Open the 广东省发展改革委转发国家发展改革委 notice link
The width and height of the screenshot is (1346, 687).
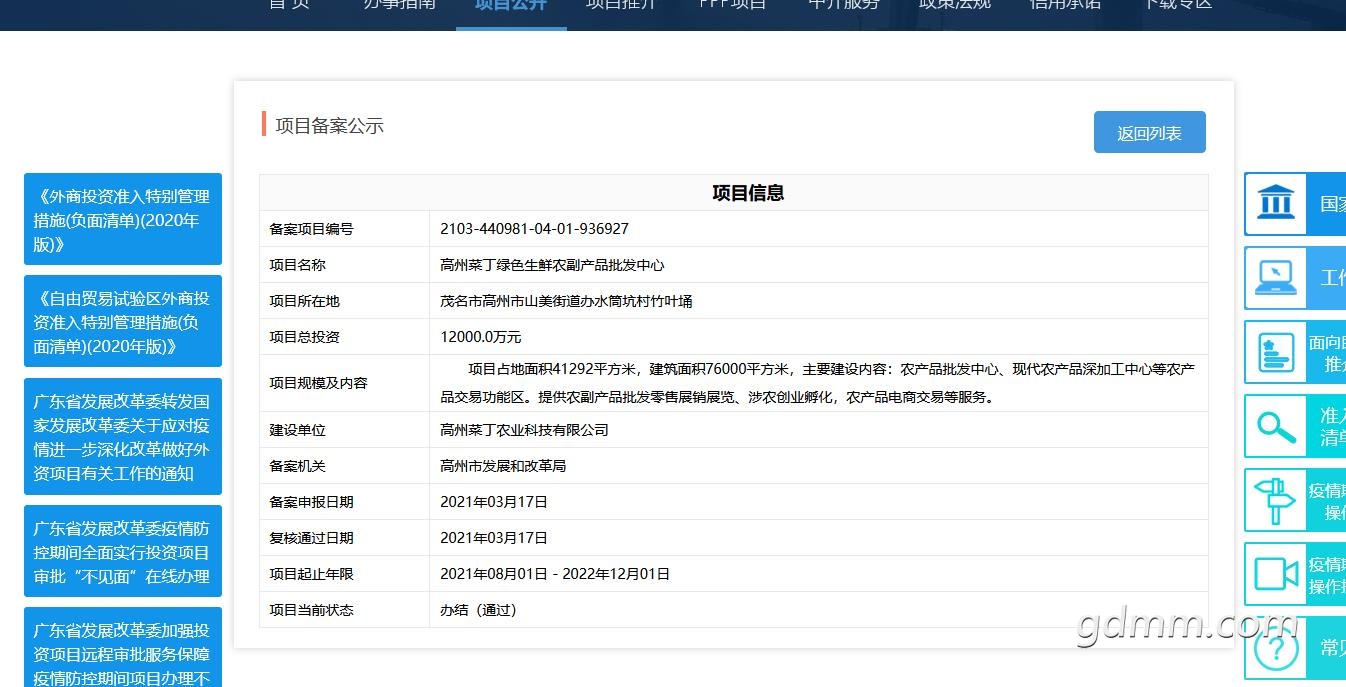click(123, 437)
